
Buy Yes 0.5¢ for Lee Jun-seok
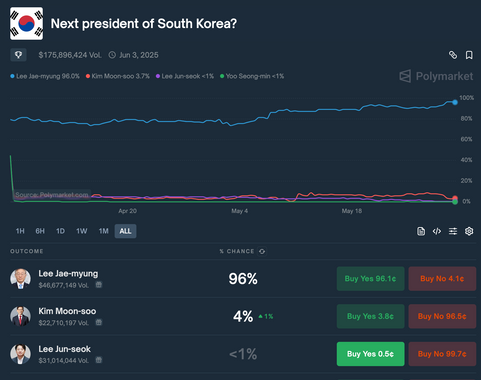[370, 354]
